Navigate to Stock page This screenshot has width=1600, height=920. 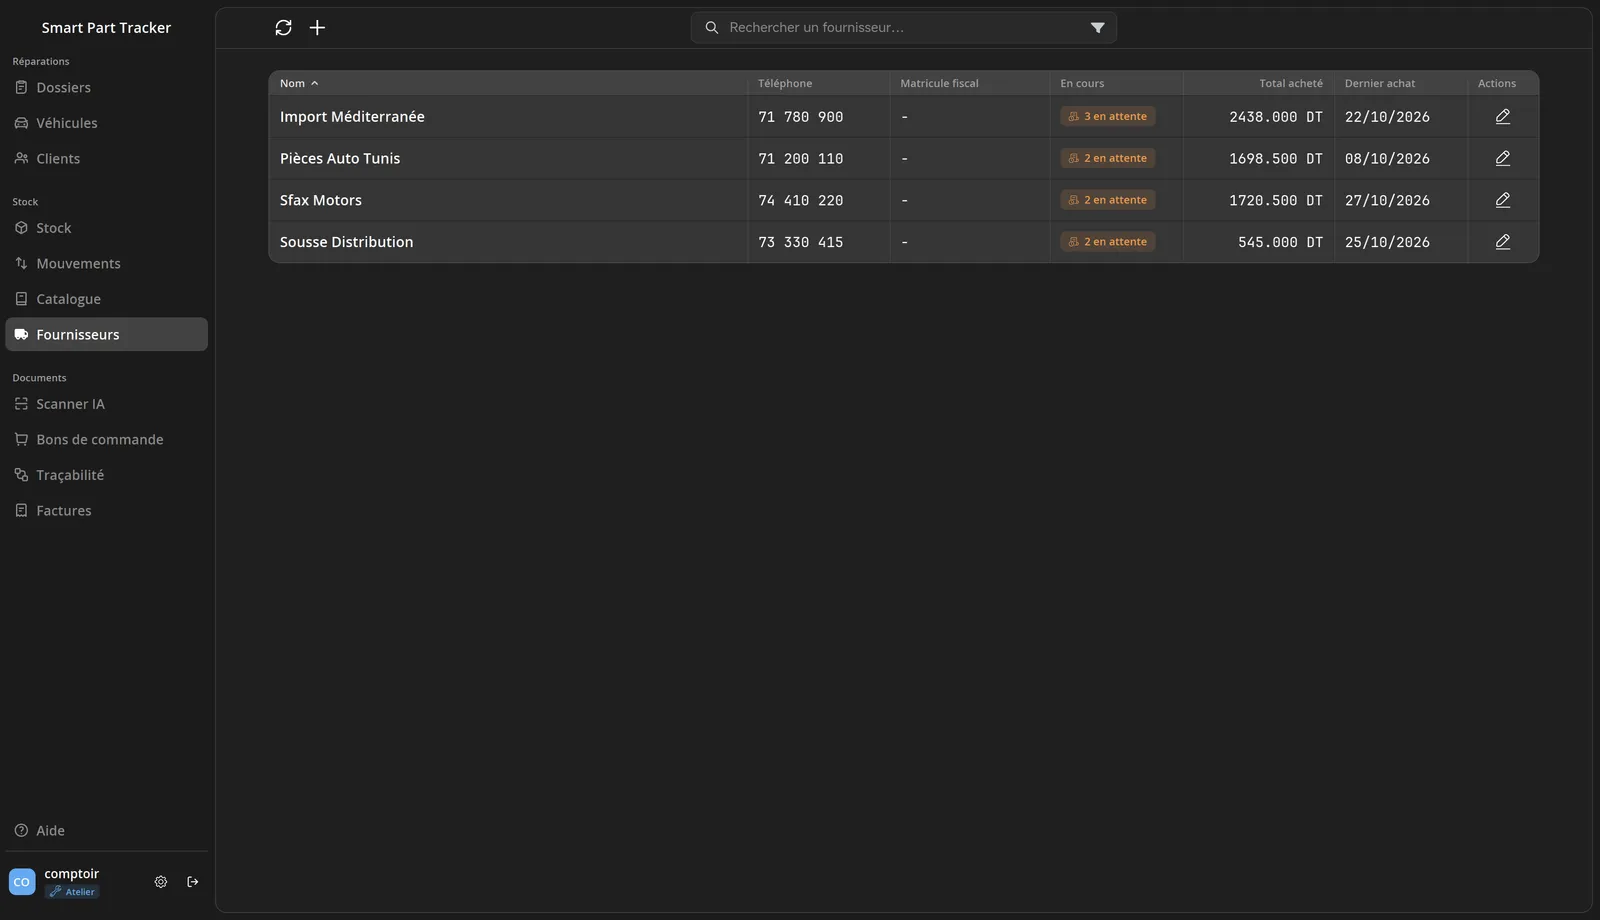click(x=107, y=228)
